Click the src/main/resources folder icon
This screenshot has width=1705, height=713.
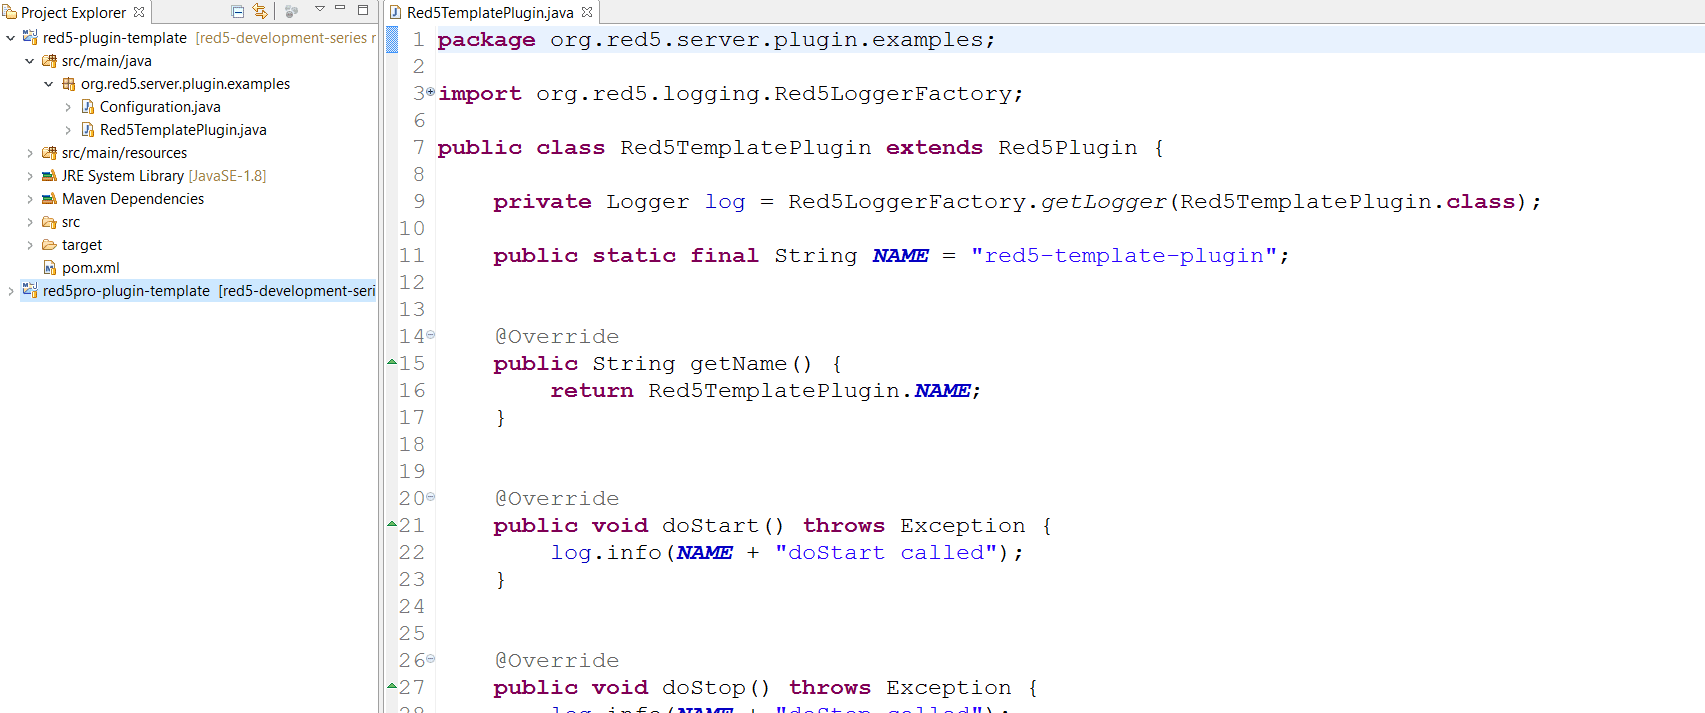point(49,153)
